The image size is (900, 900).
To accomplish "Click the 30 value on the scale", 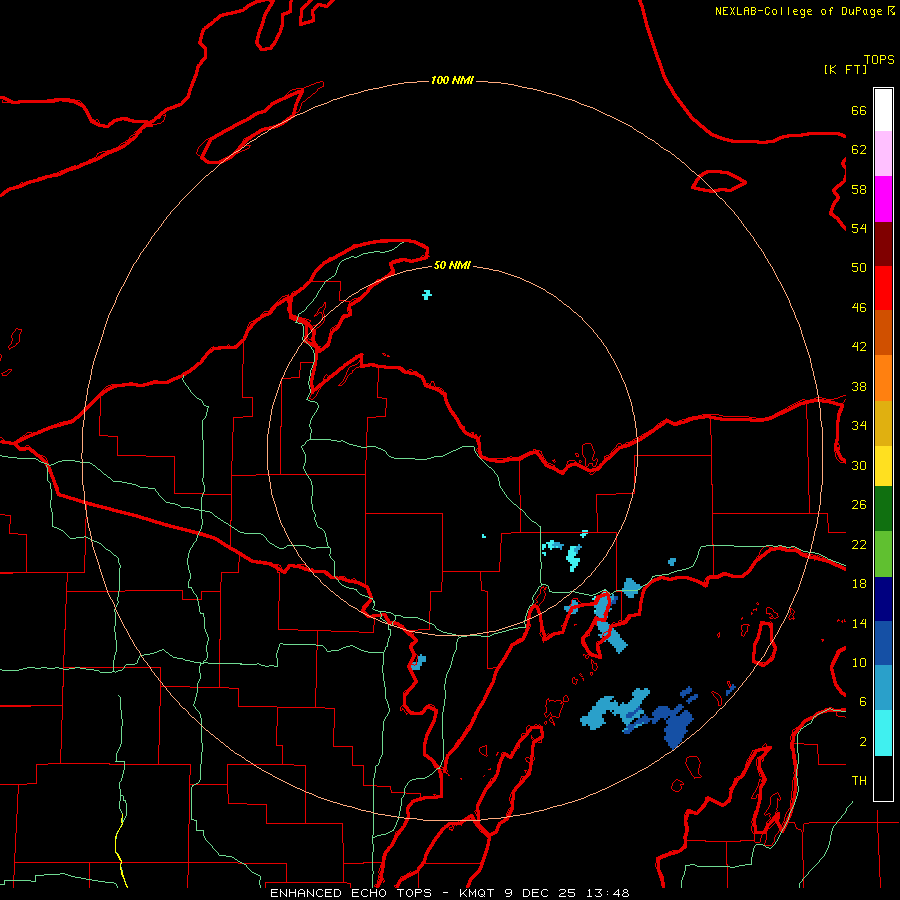I will point(859,465).
